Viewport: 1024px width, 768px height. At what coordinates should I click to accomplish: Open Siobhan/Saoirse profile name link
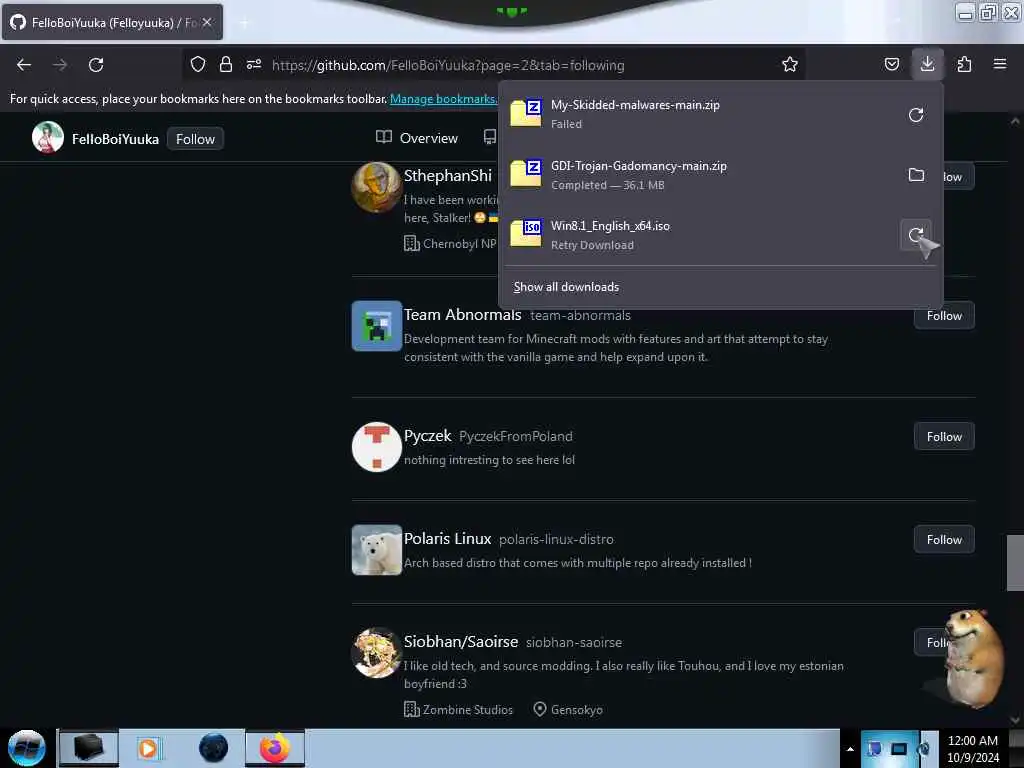460,642
